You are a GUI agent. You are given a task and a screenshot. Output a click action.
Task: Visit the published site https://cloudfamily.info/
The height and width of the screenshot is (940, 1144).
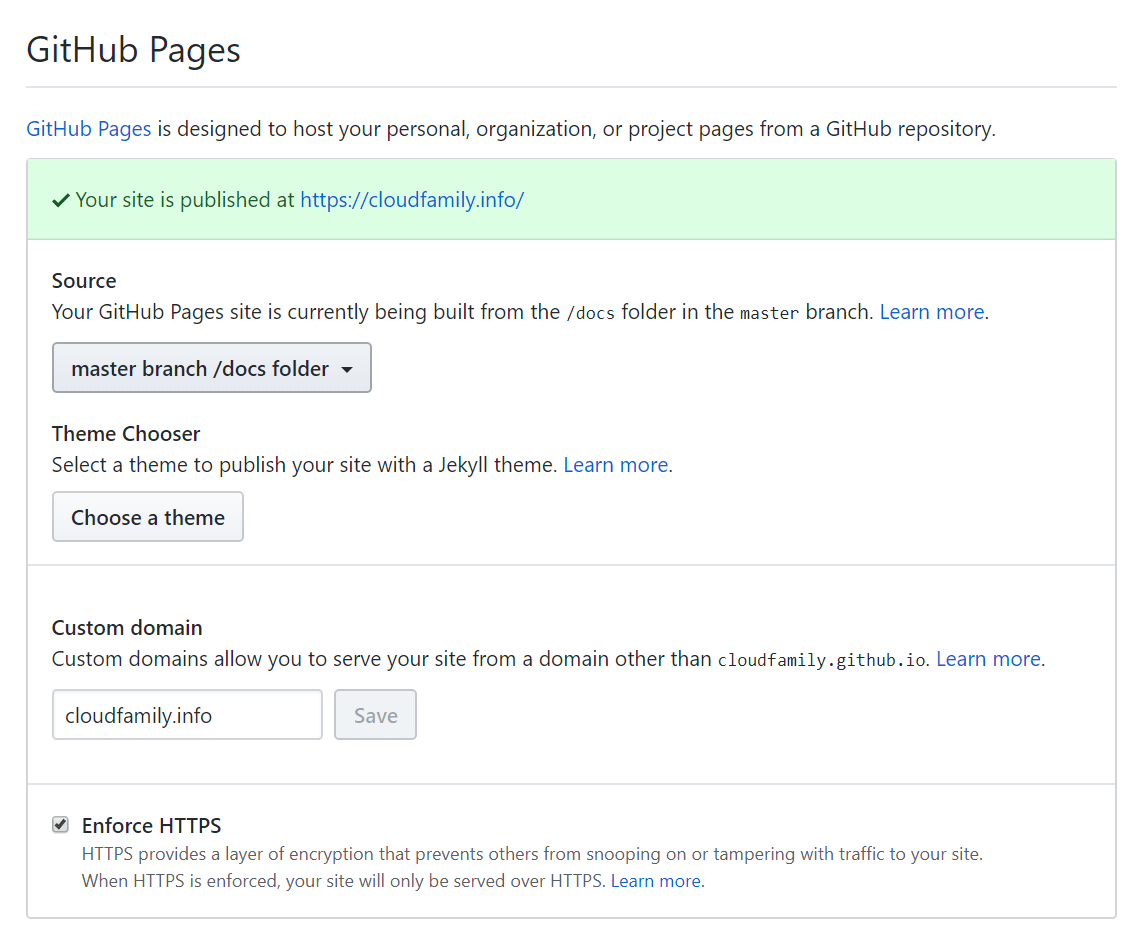[411, 200]
